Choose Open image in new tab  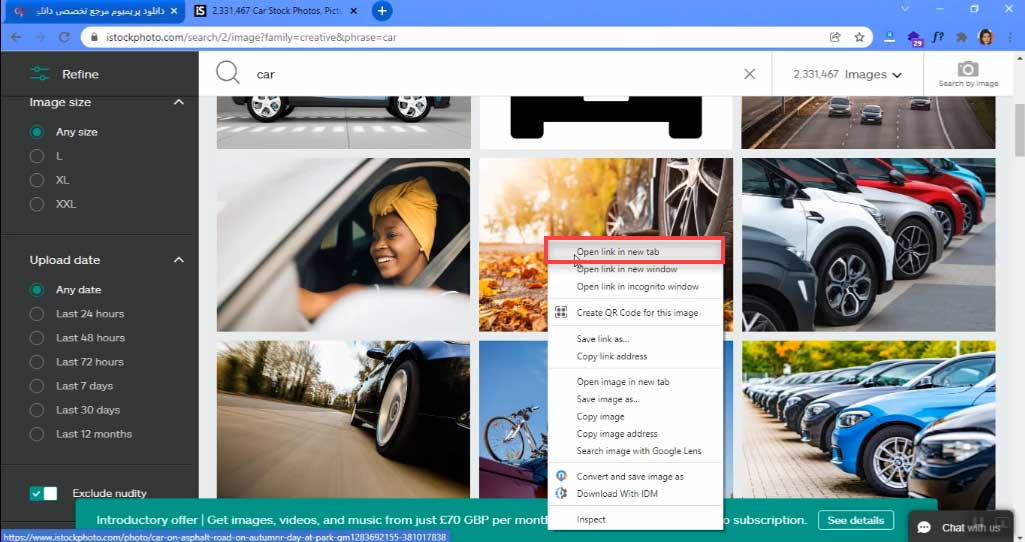click(x=635, y=382)
